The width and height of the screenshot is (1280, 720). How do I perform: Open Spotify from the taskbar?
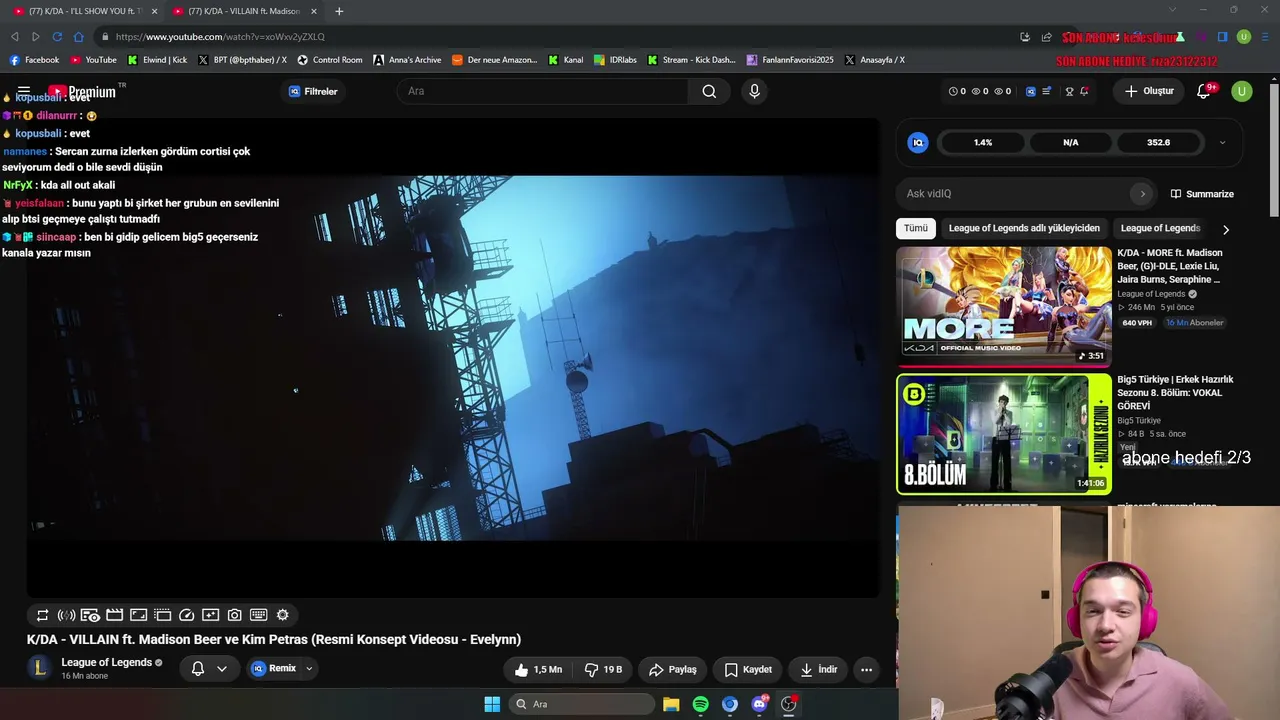pyautogui.click(x=700, y=704)
